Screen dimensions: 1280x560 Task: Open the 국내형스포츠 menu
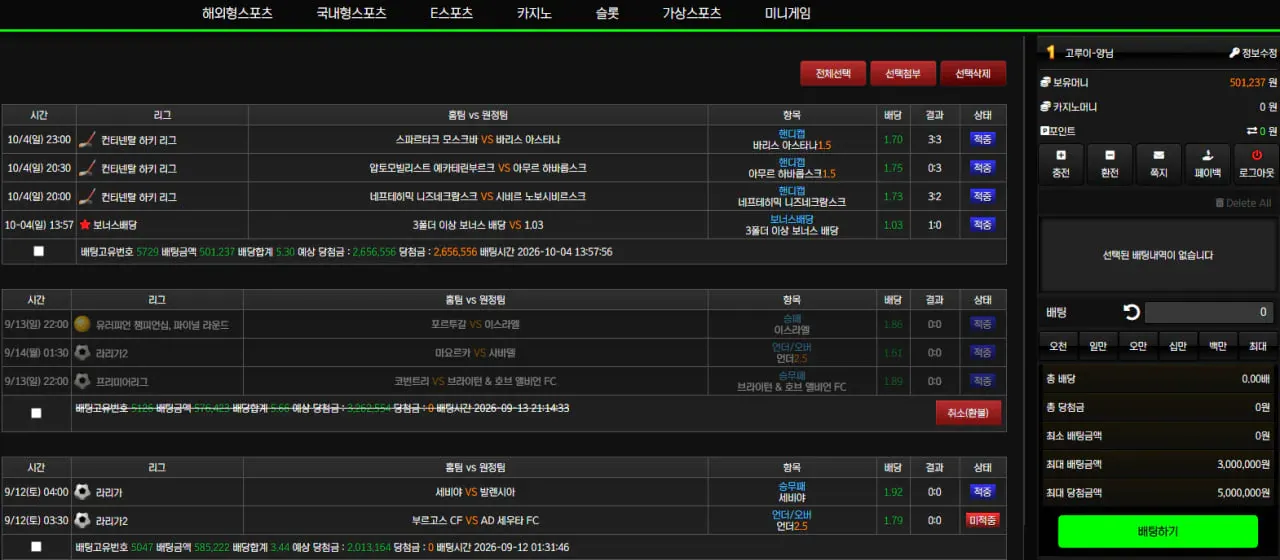[351, 14]
